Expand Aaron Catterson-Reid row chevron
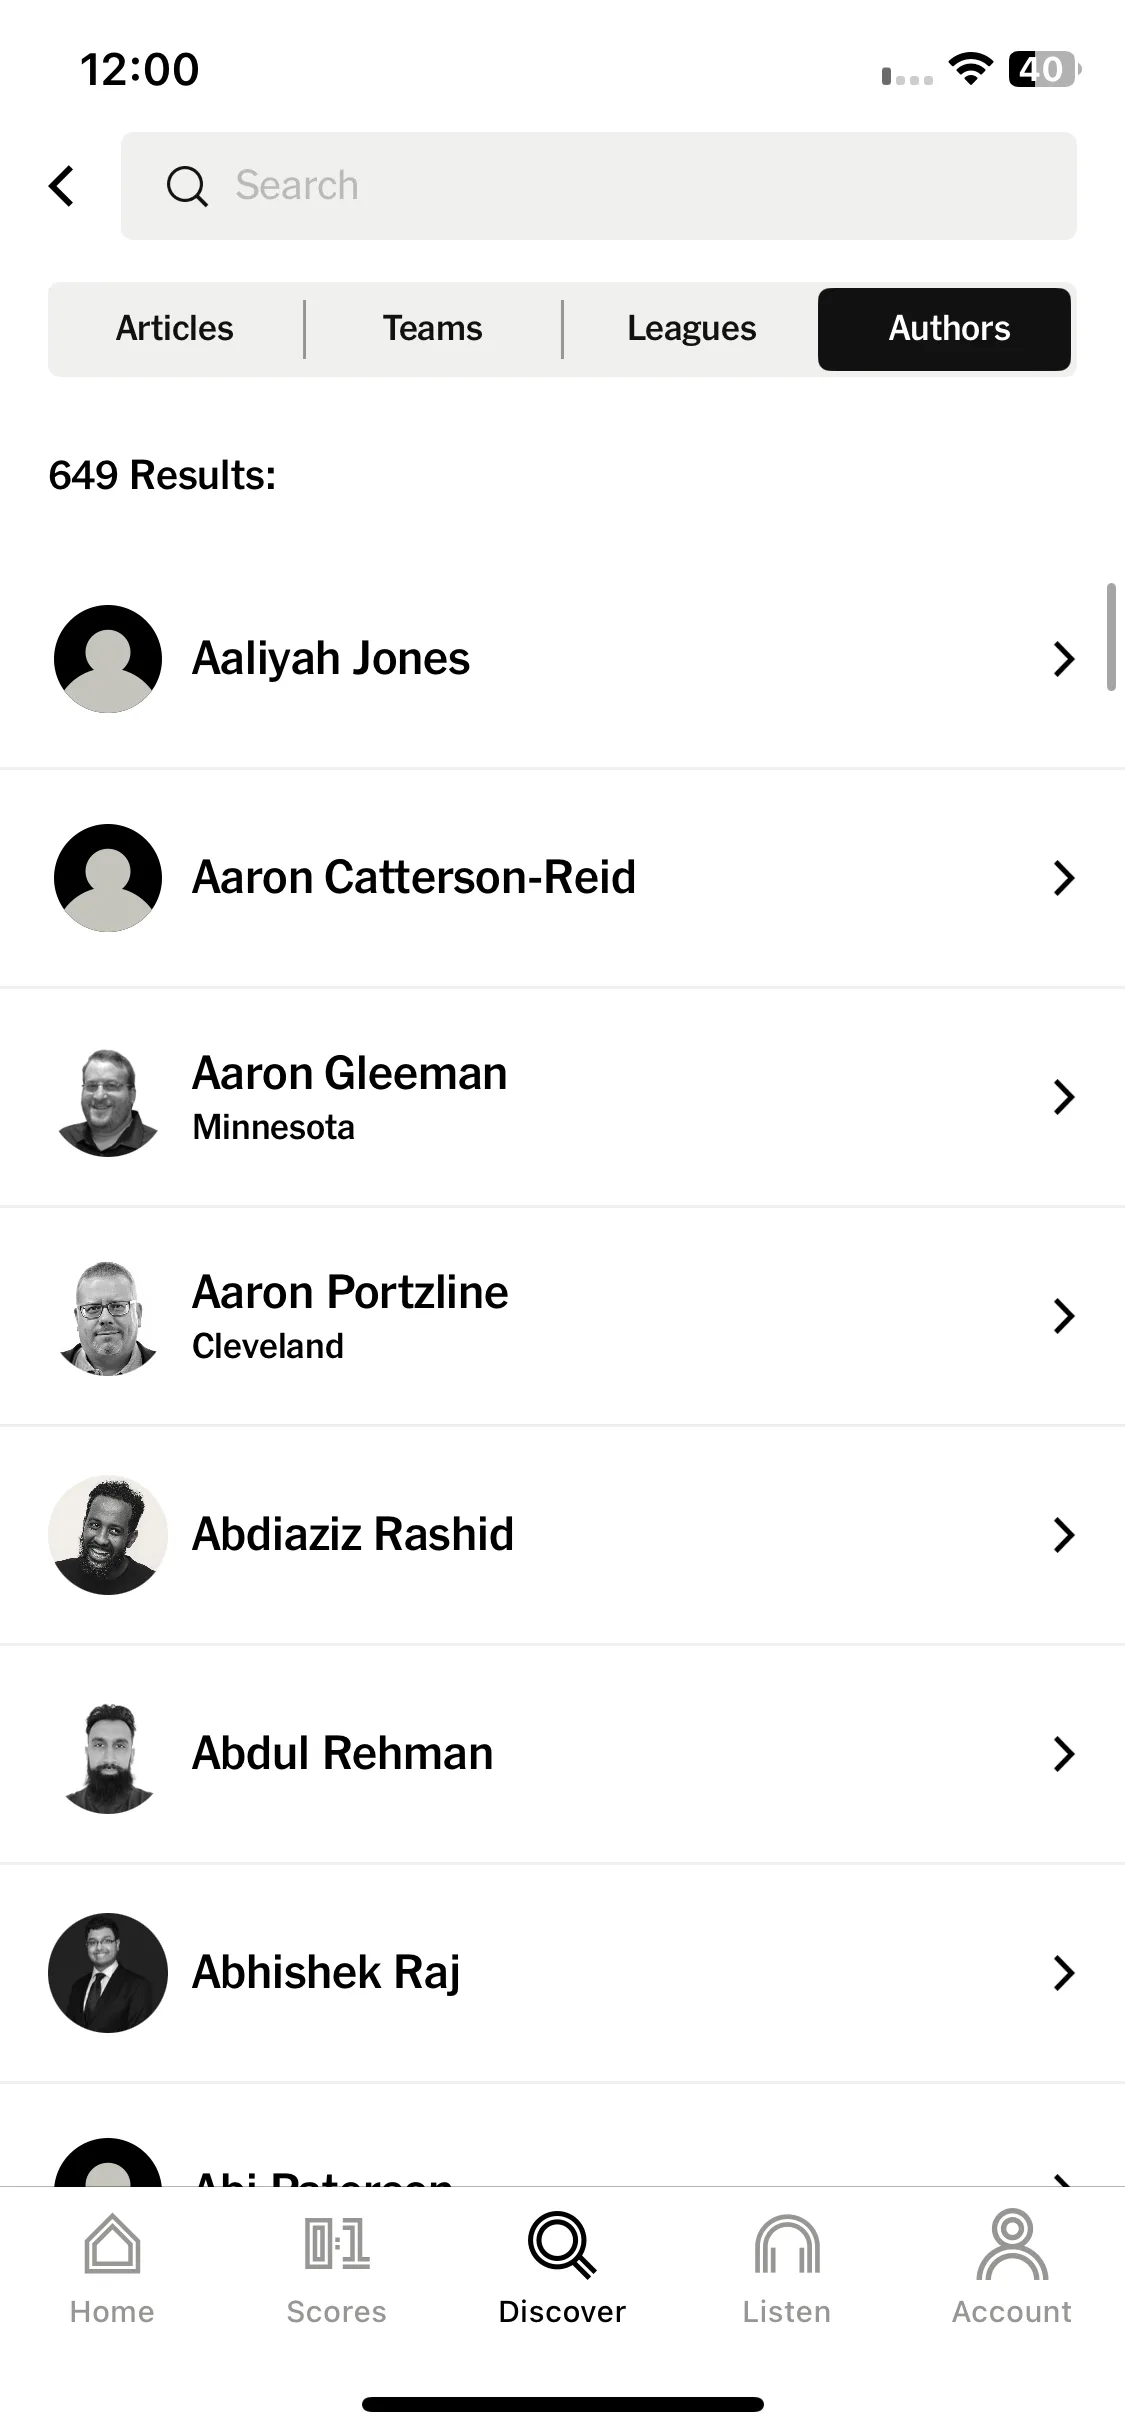The width and height of the screenshot is (1125, 2436). click(x=1064, y=878)
